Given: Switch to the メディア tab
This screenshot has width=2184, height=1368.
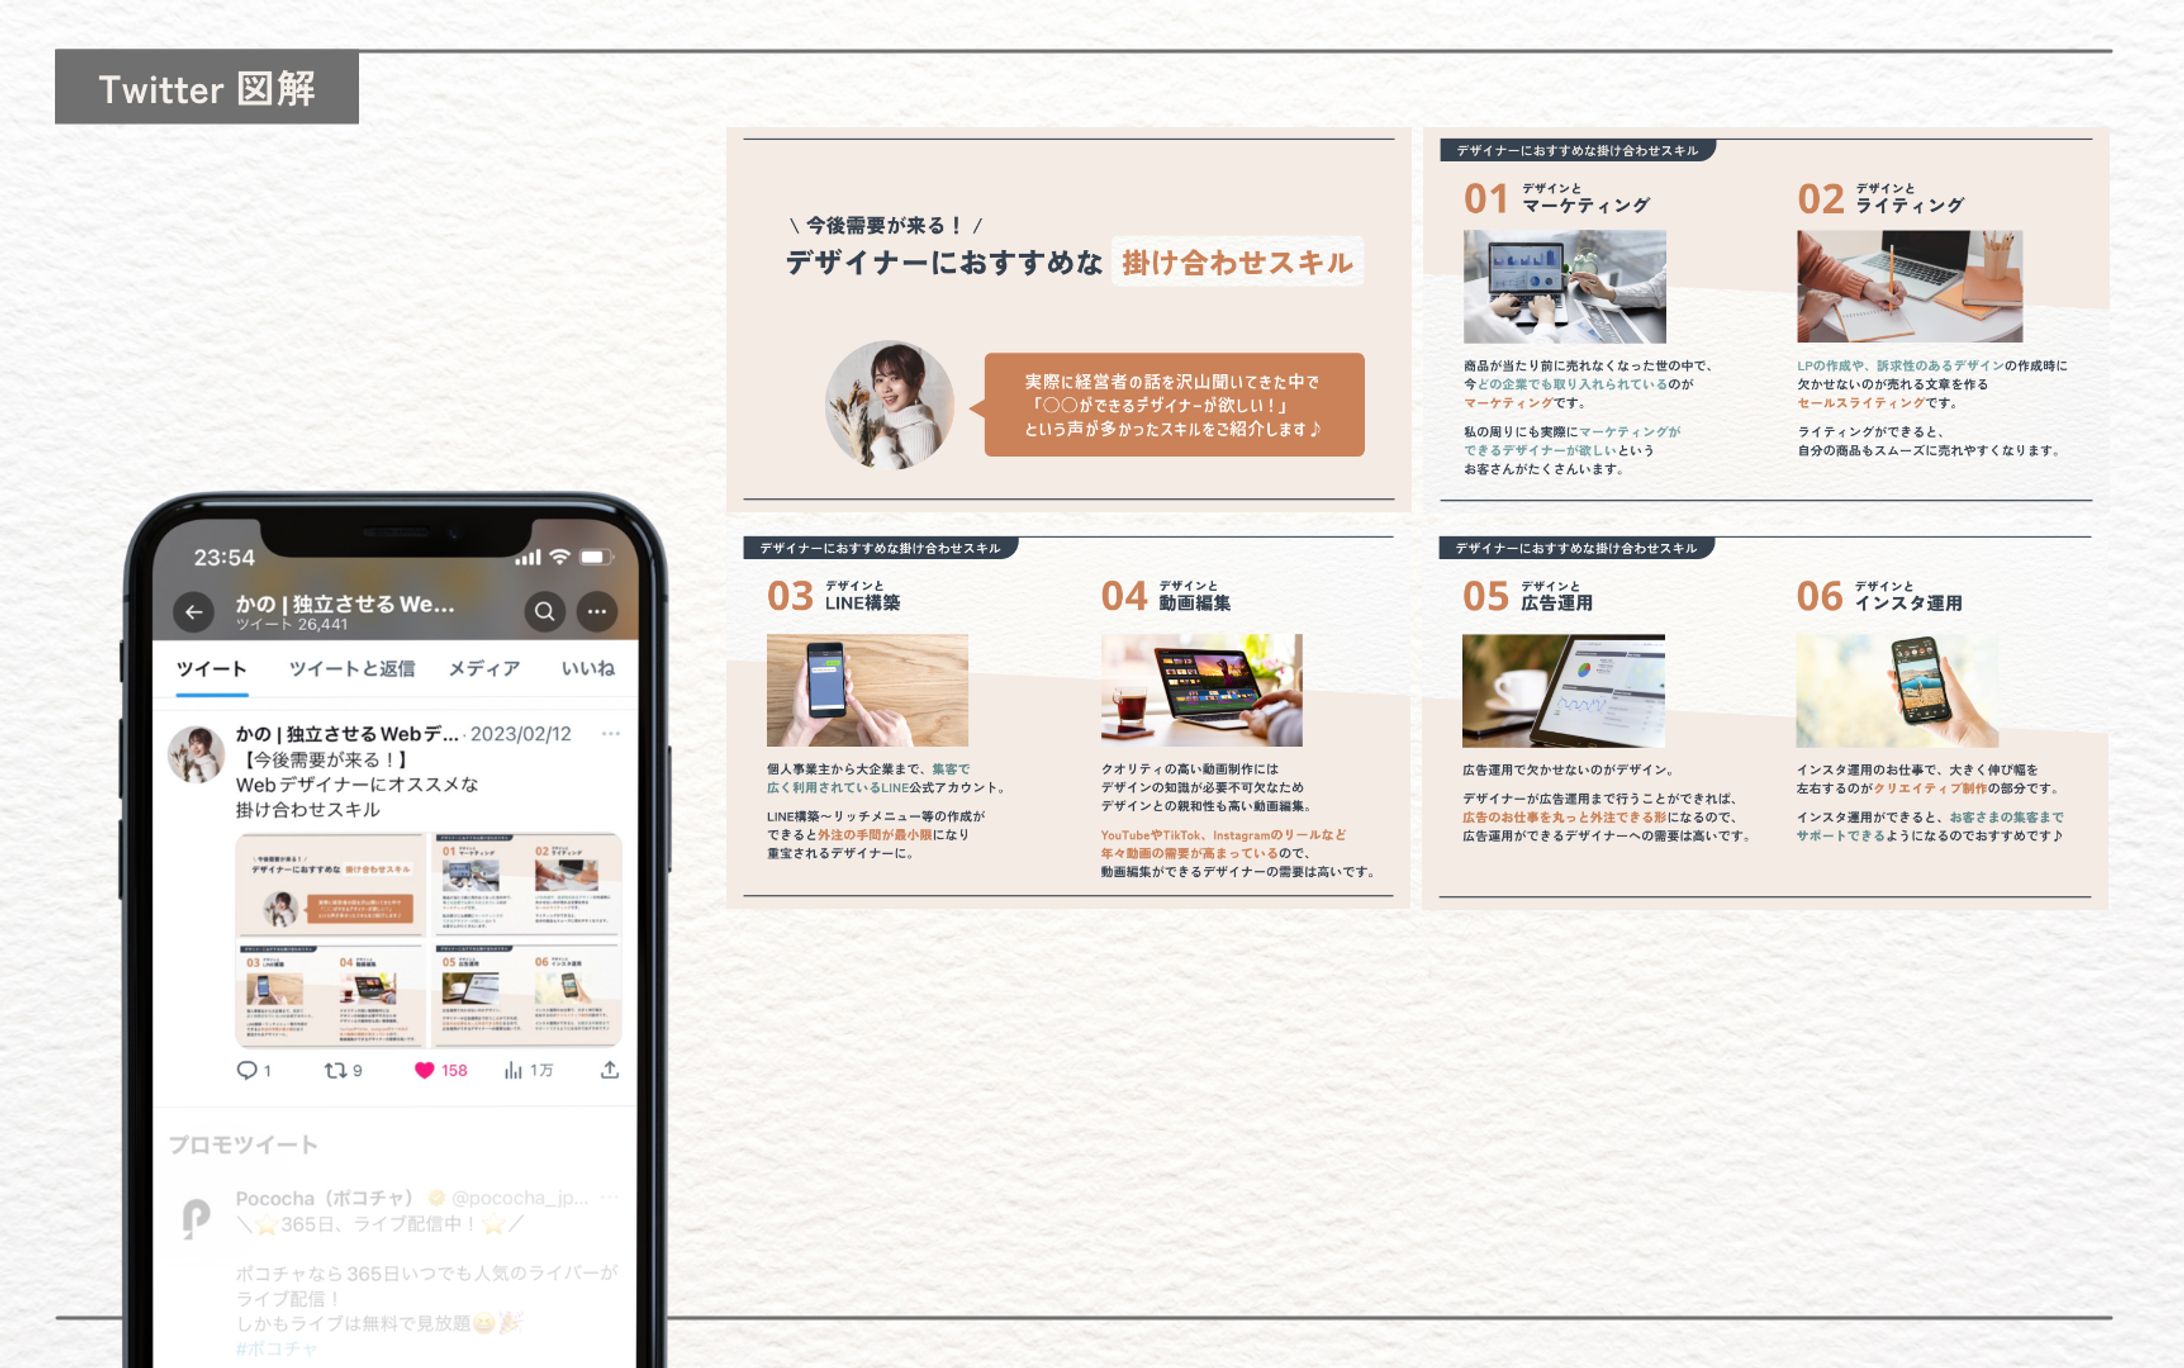Looking at the screenshot, I should tap(484, 669).
